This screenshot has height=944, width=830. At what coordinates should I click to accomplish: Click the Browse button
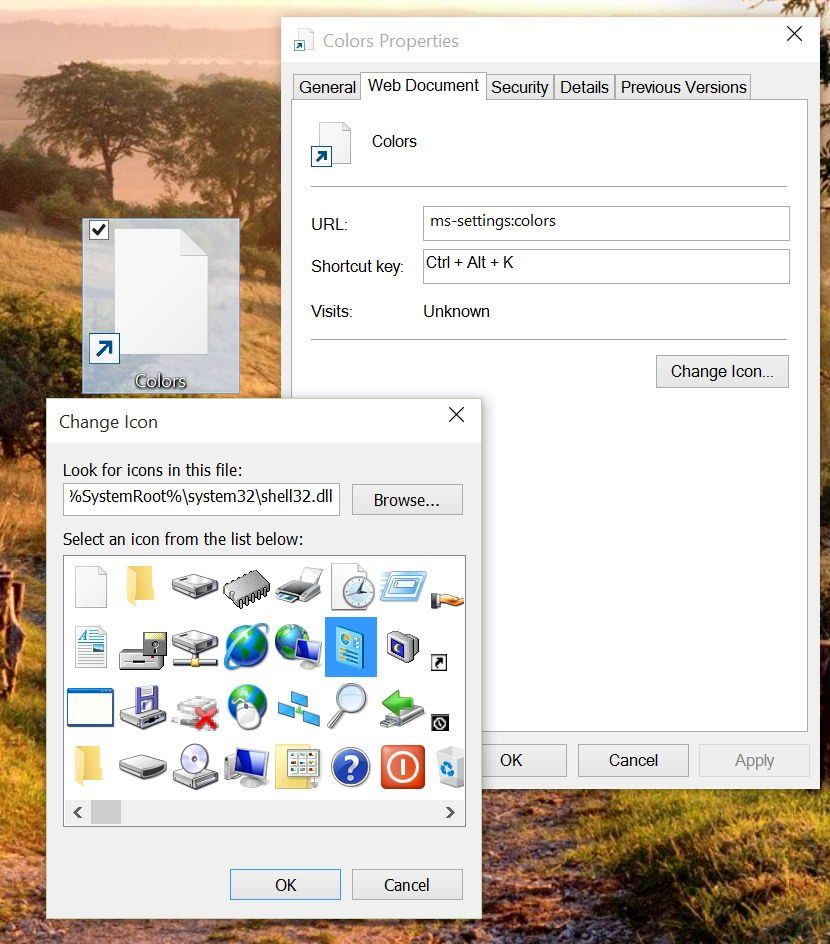[406, 499]
